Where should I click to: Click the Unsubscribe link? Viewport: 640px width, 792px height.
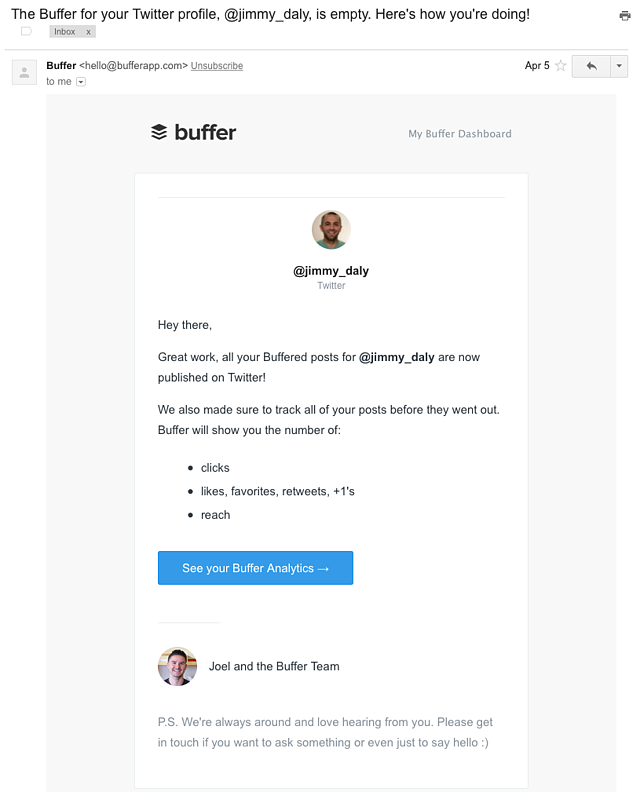(x=217, y=66)
